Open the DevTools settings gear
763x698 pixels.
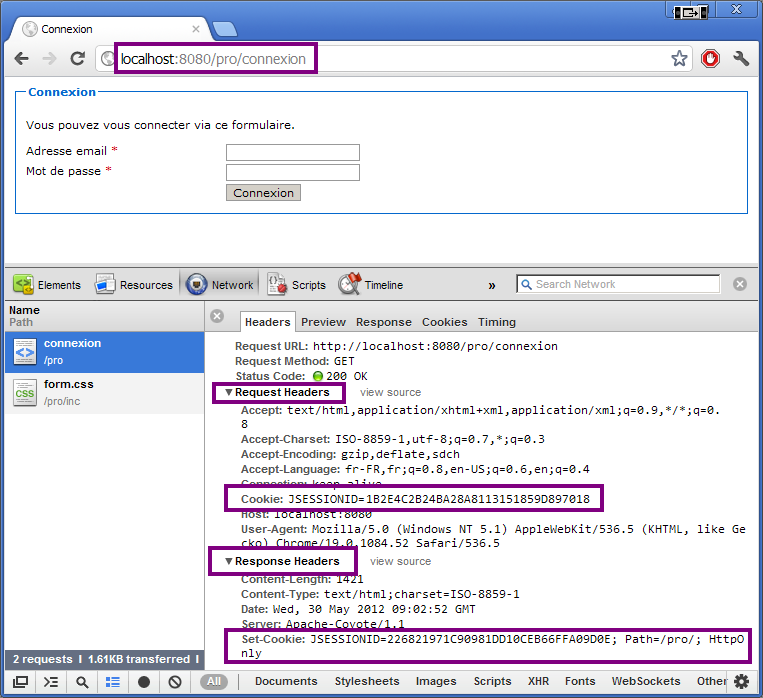coord(741,682)
